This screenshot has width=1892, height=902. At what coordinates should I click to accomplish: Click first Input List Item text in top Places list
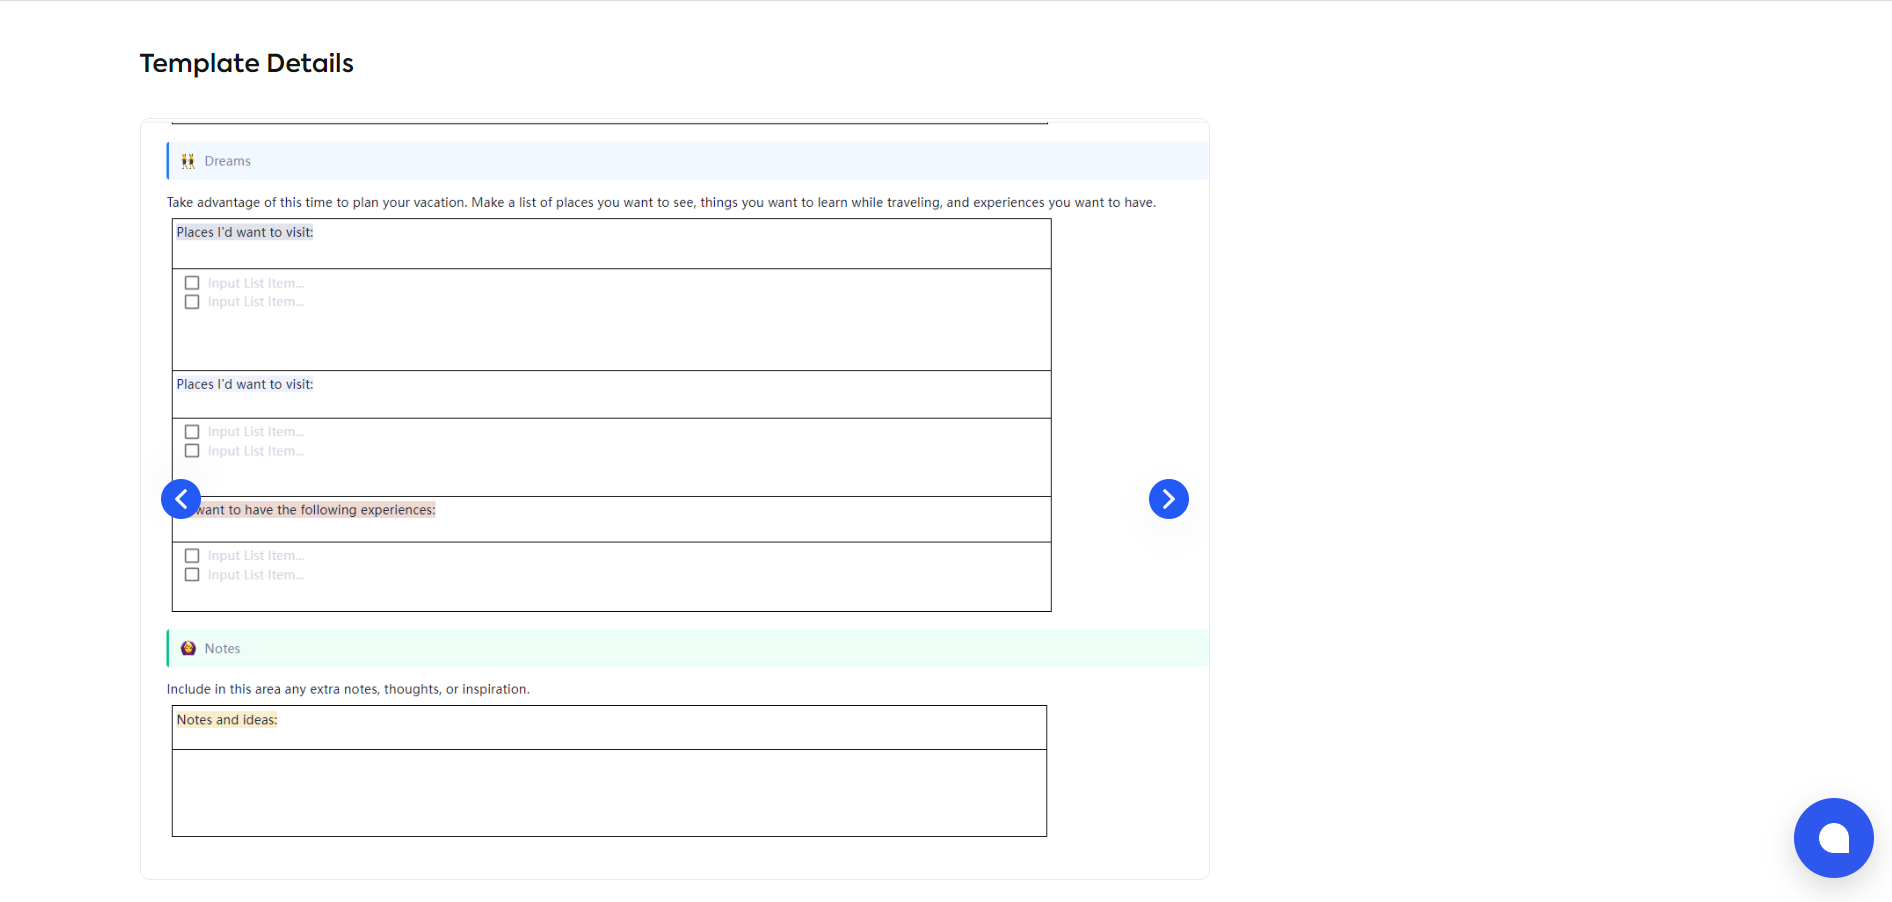(x=256, y=284)
